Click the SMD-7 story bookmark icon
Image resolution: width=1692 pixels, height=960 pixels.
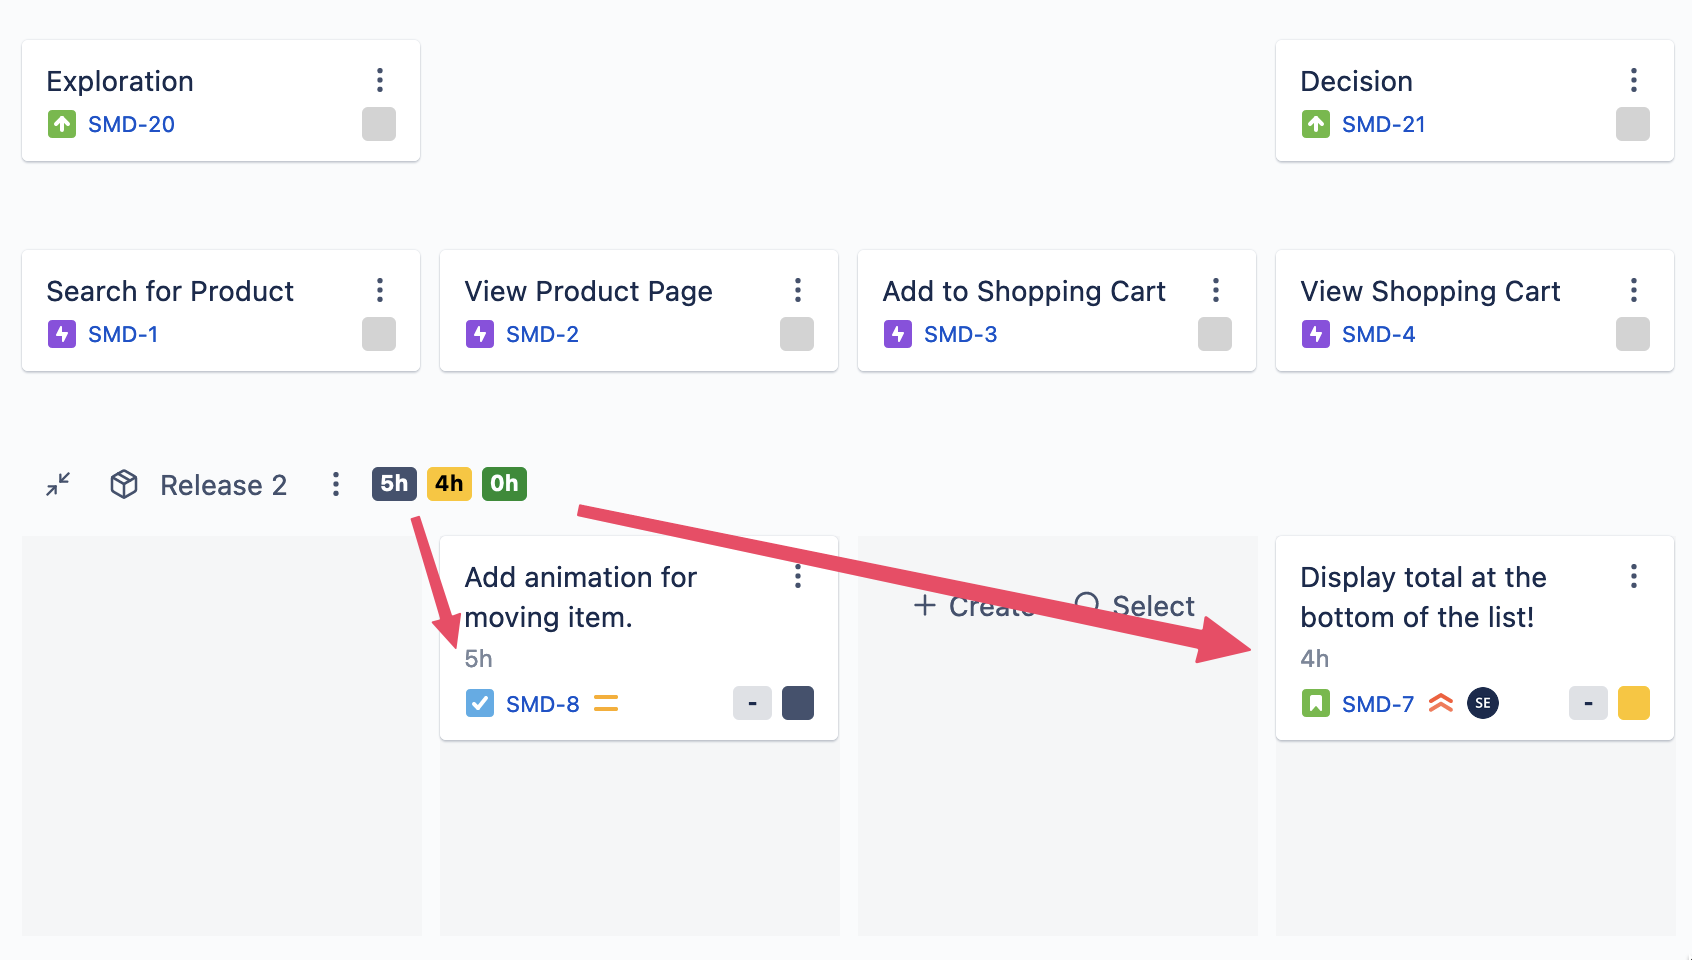coord(1316,704)
